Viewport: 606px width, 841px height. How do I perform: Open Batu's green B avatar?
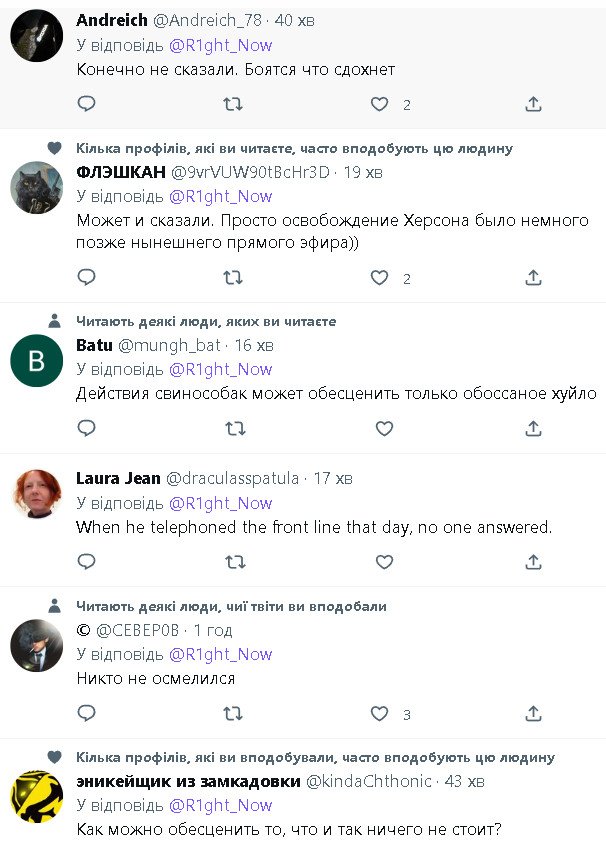tap(36, 360)
